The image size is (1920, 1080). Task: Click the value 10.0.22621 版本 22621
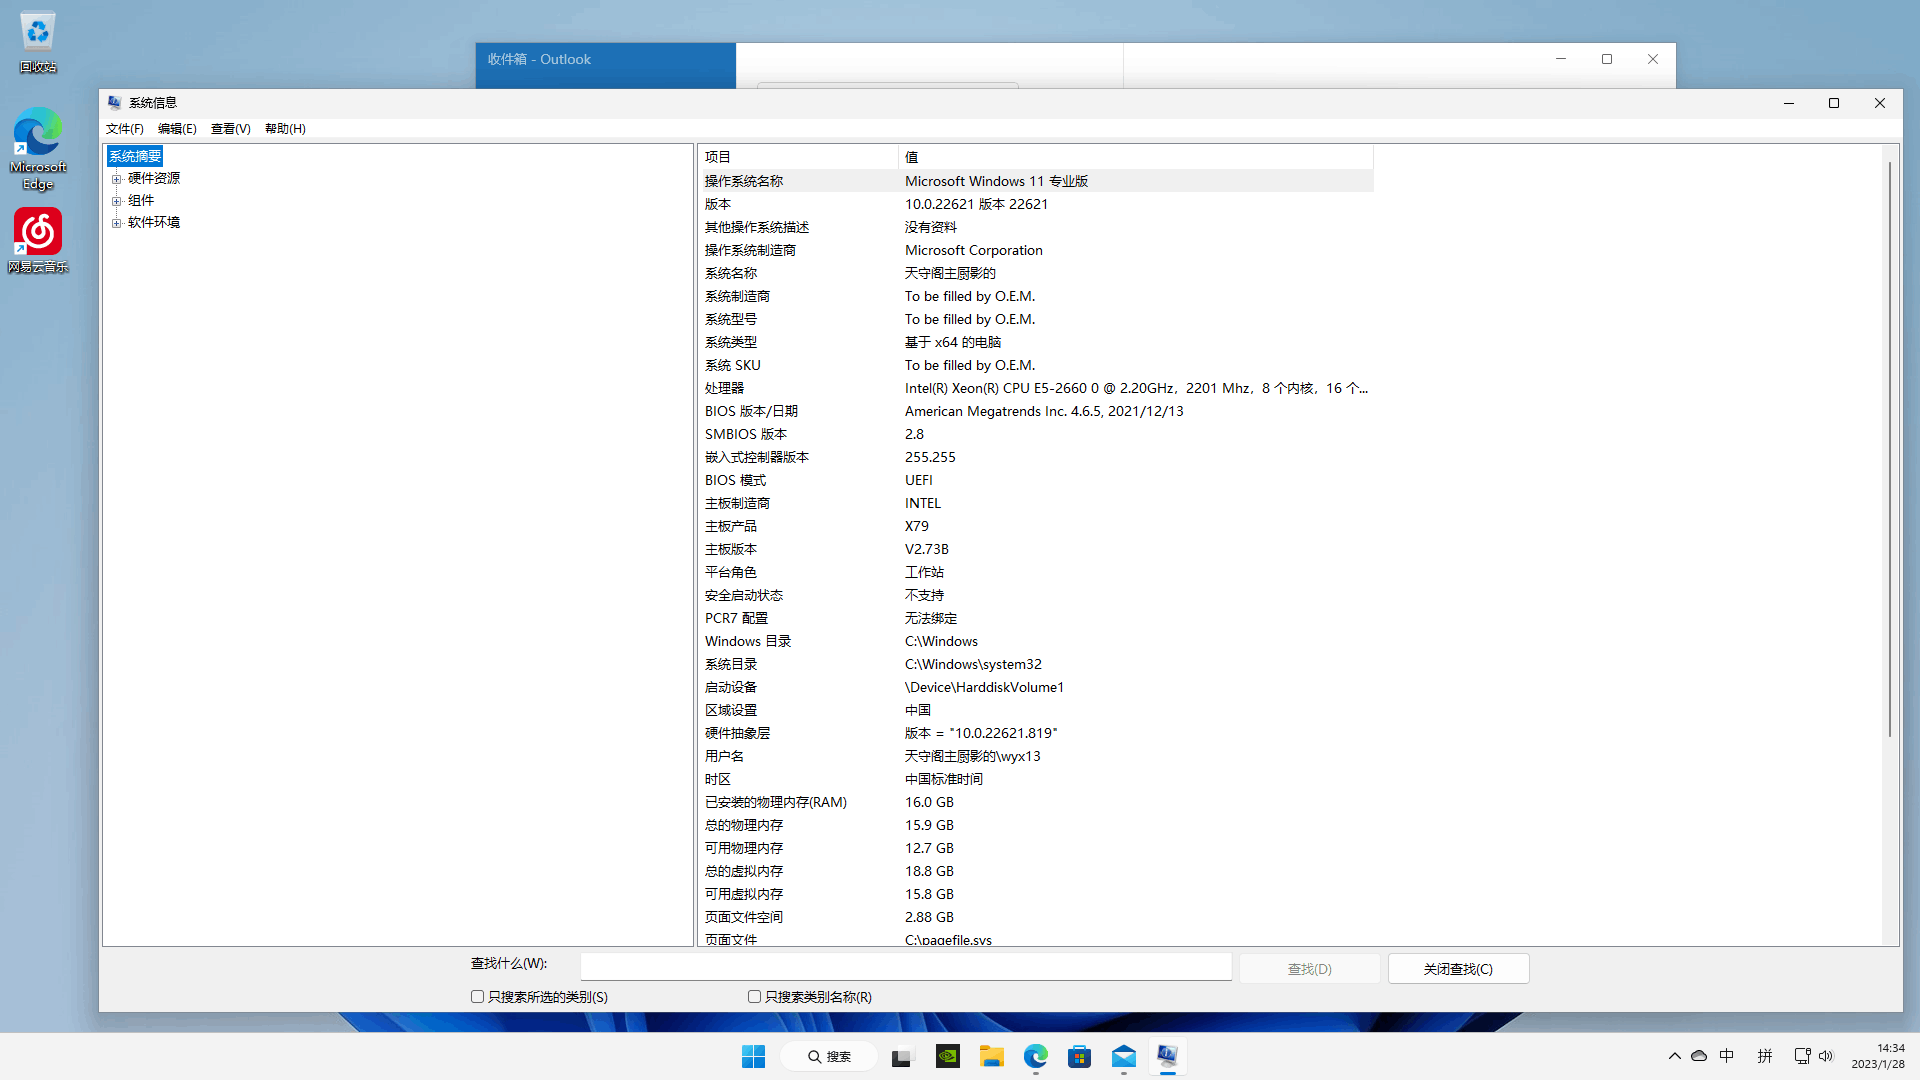click(x=976, y=204)
